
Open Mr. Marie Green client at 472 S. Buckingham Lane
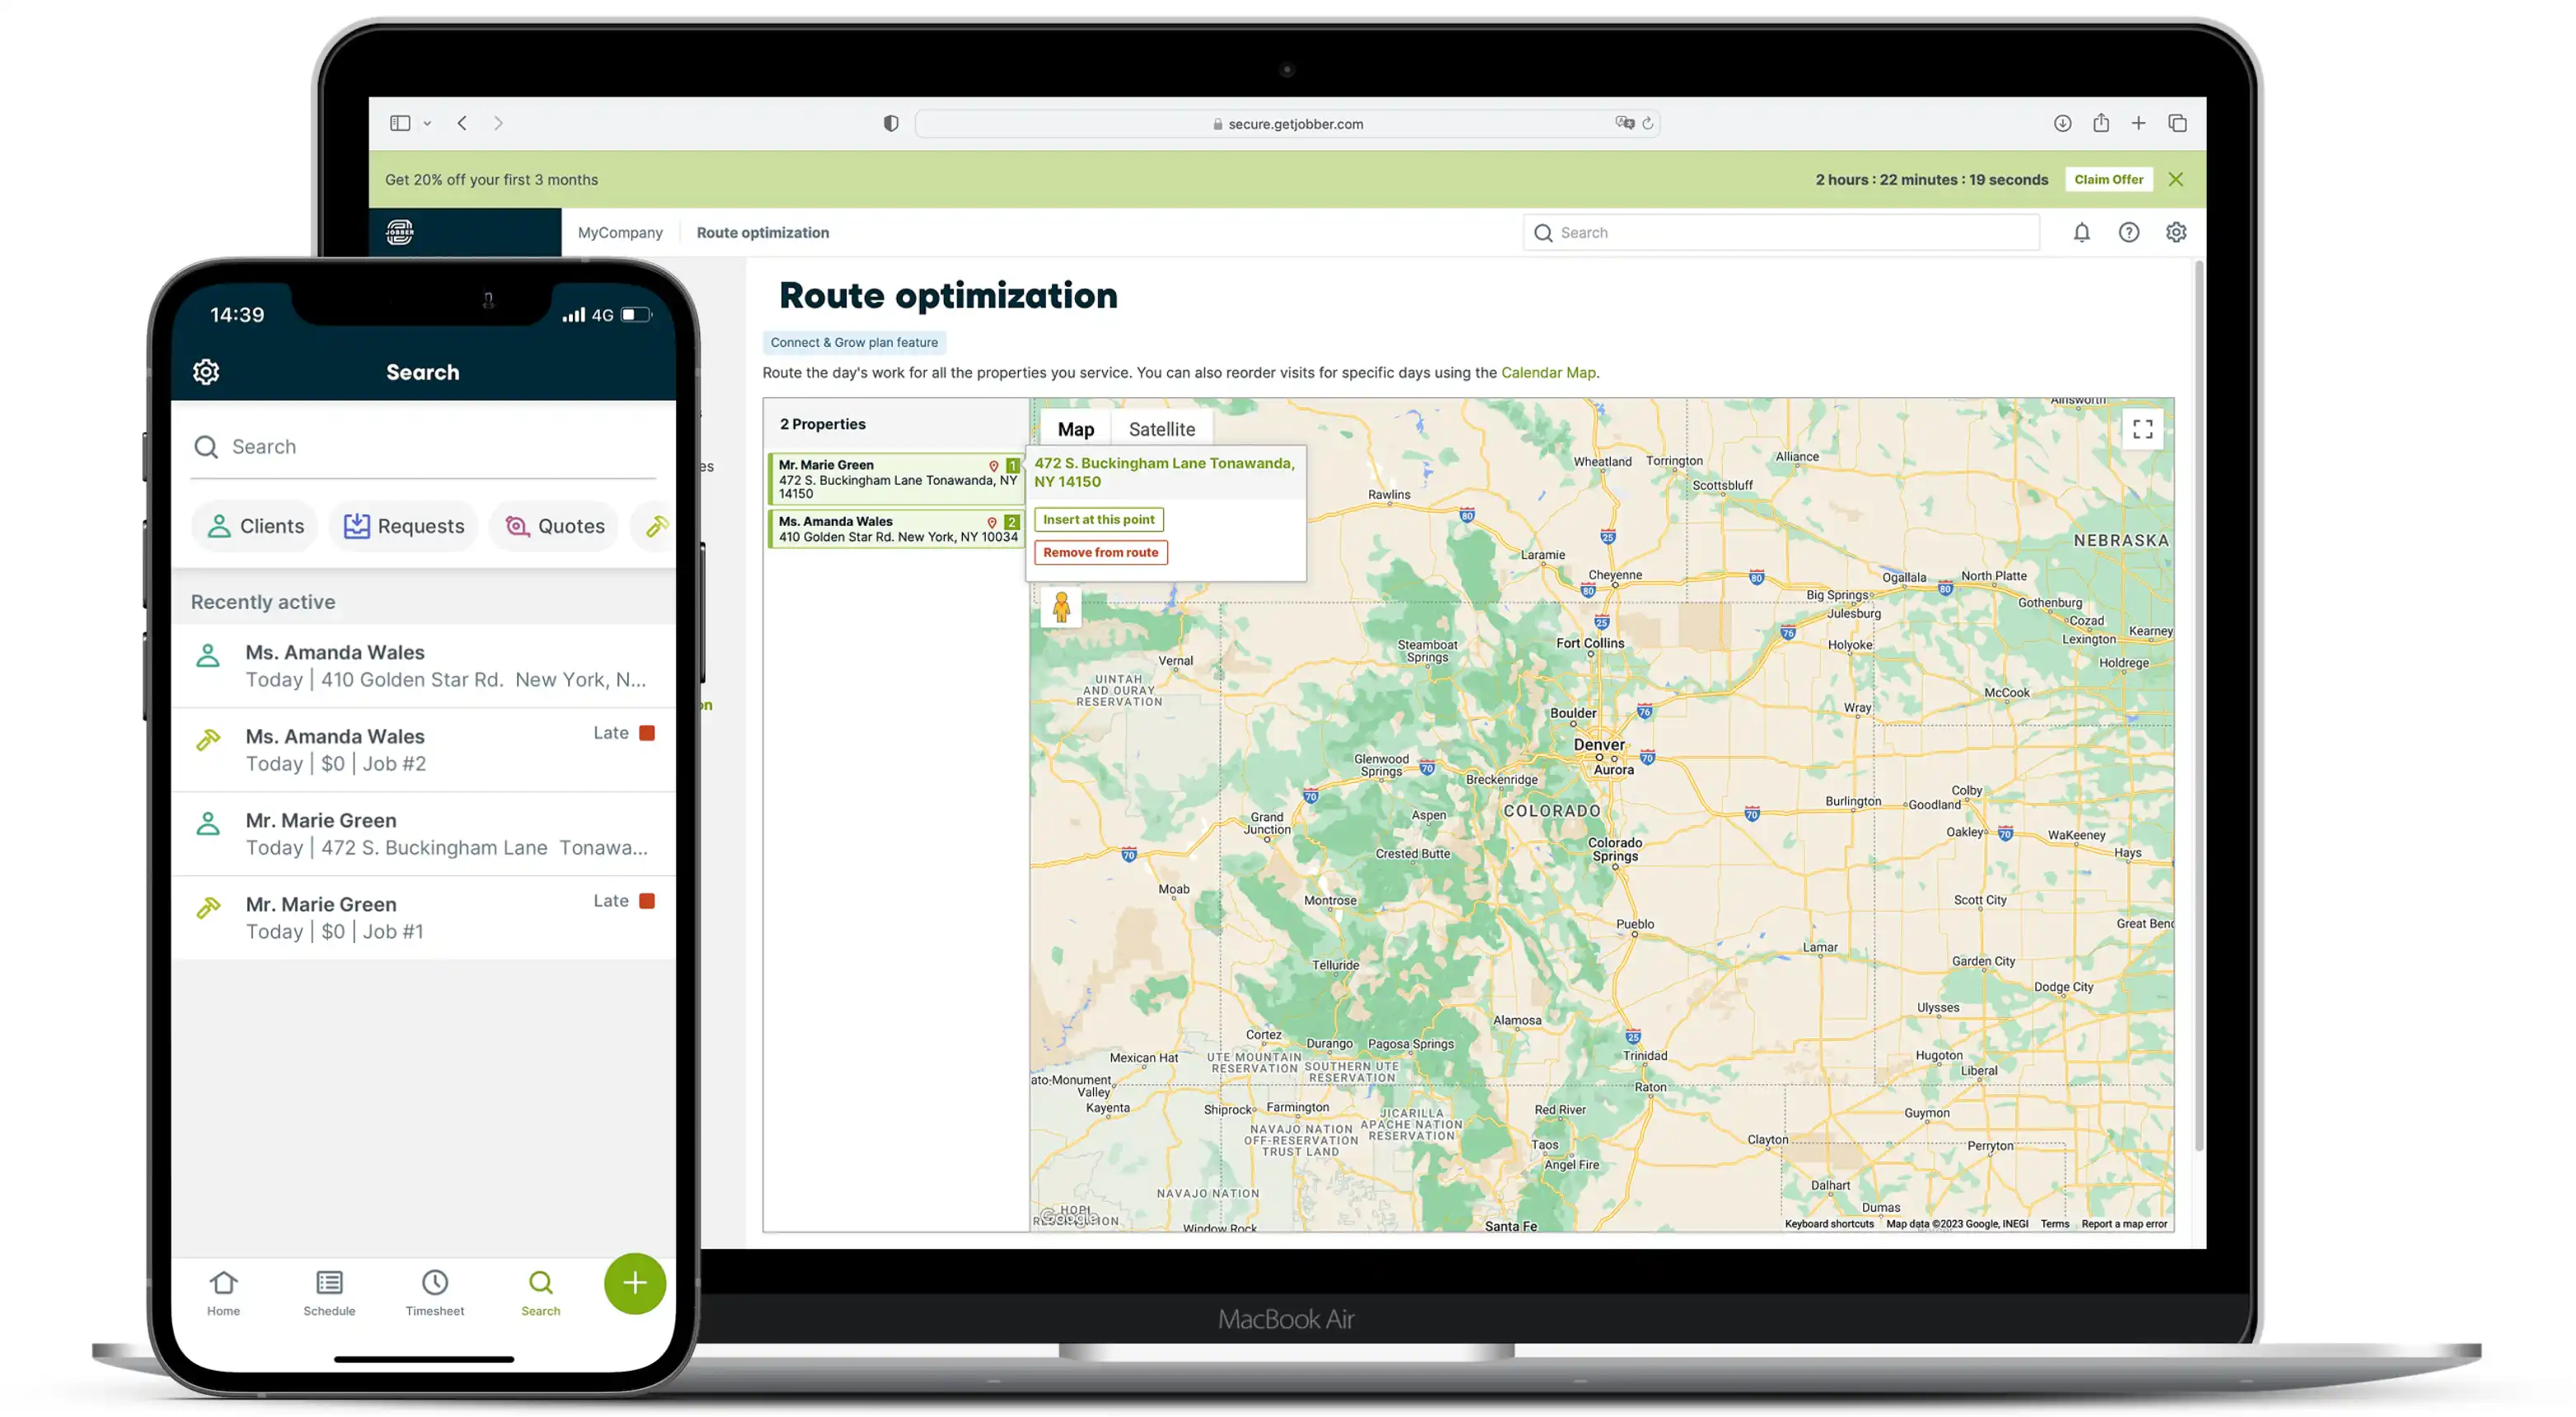424,834
